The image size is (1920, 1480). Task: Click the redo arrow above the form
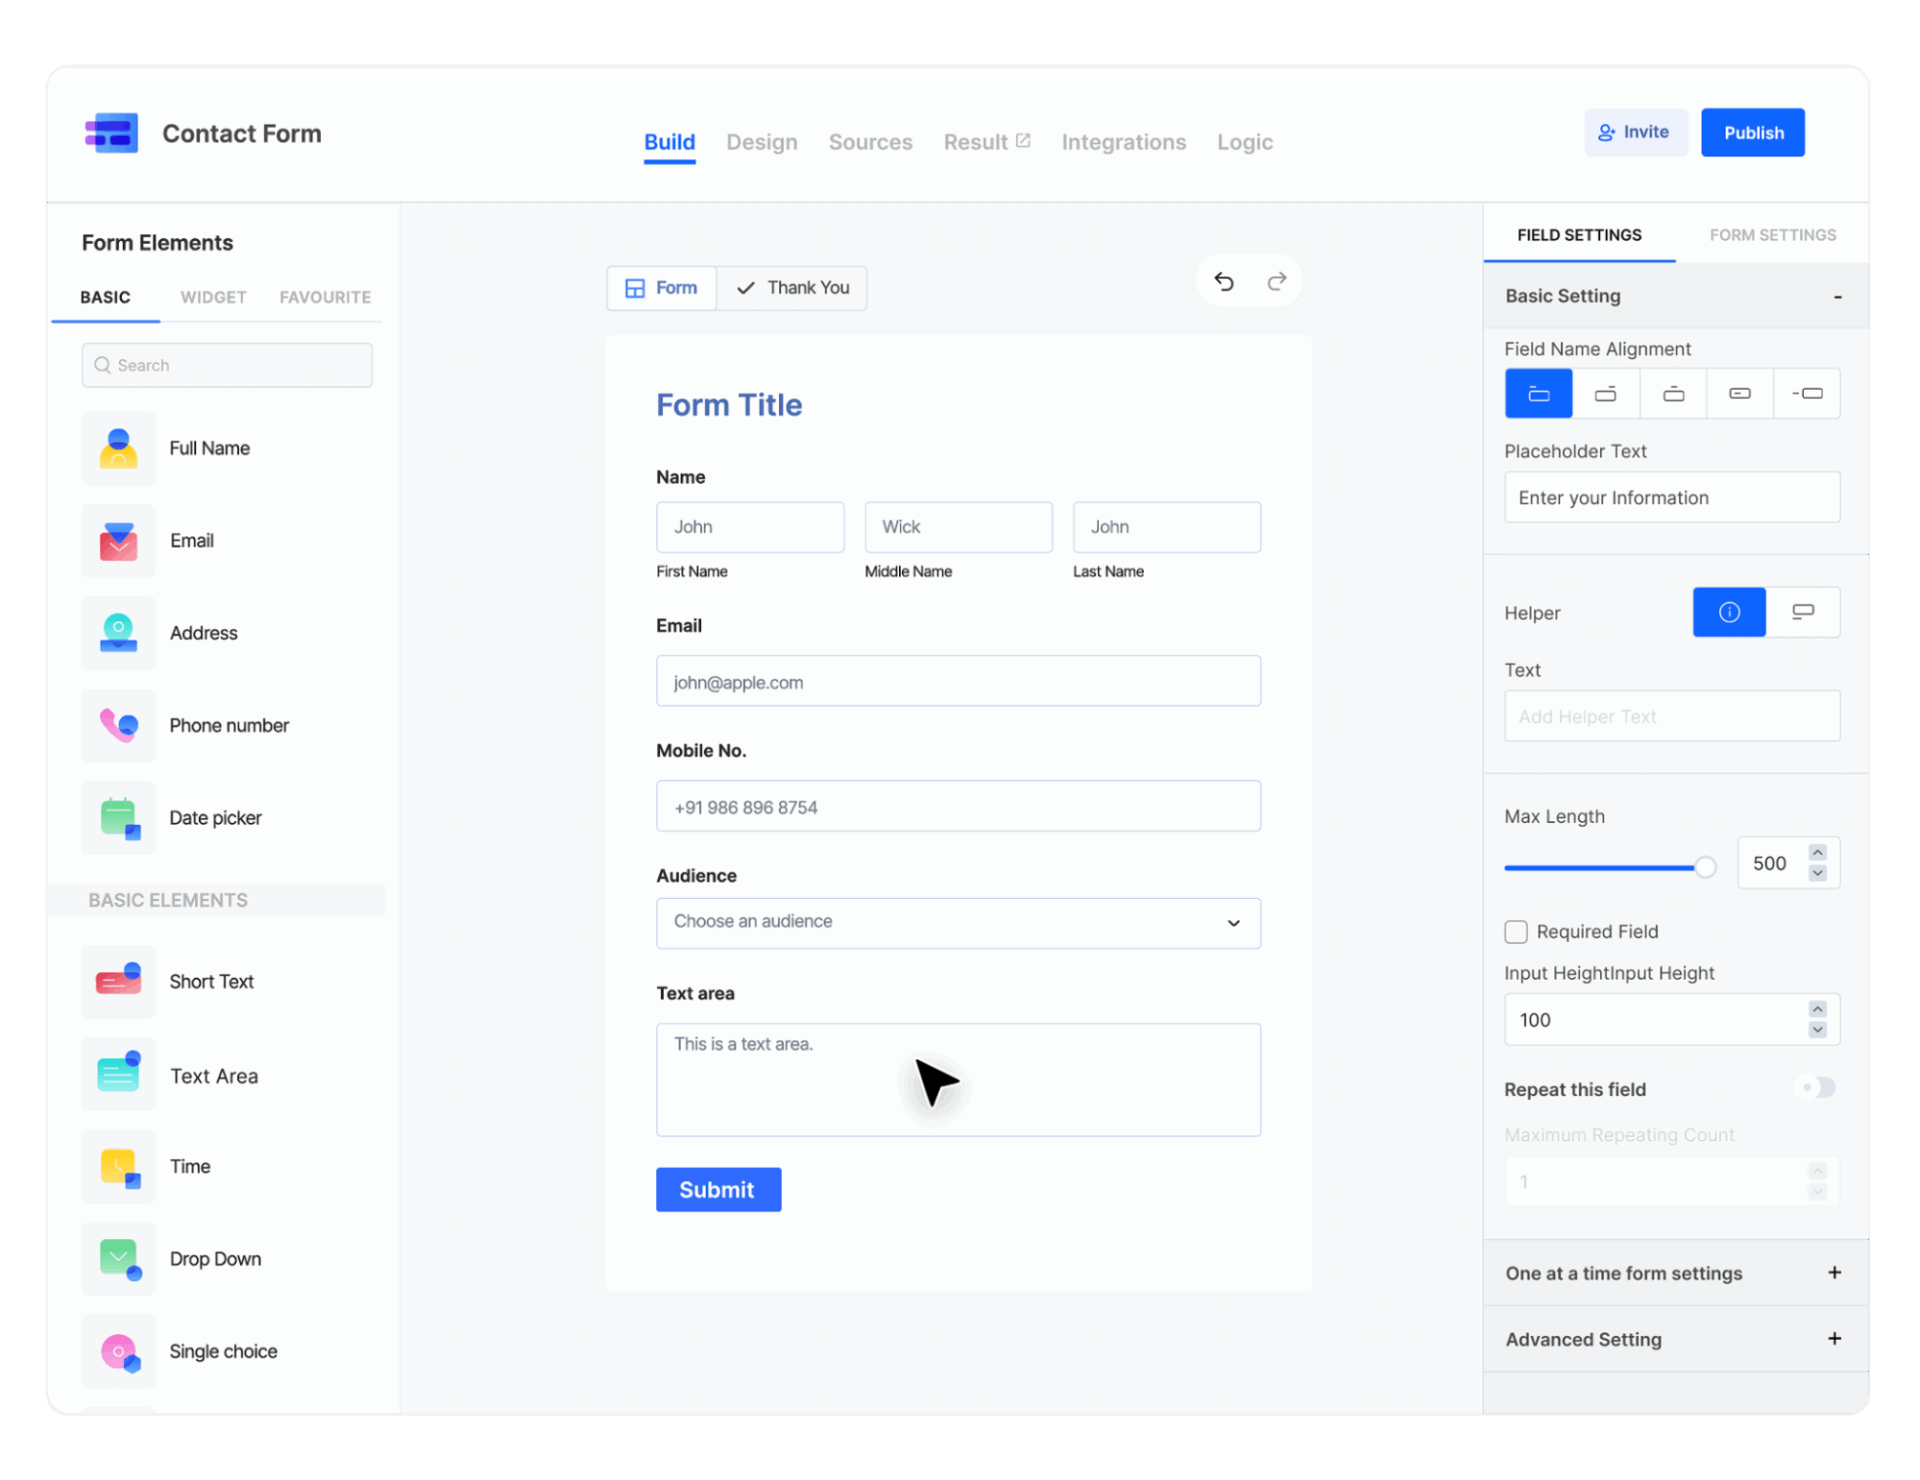(x=1276, y=281)
